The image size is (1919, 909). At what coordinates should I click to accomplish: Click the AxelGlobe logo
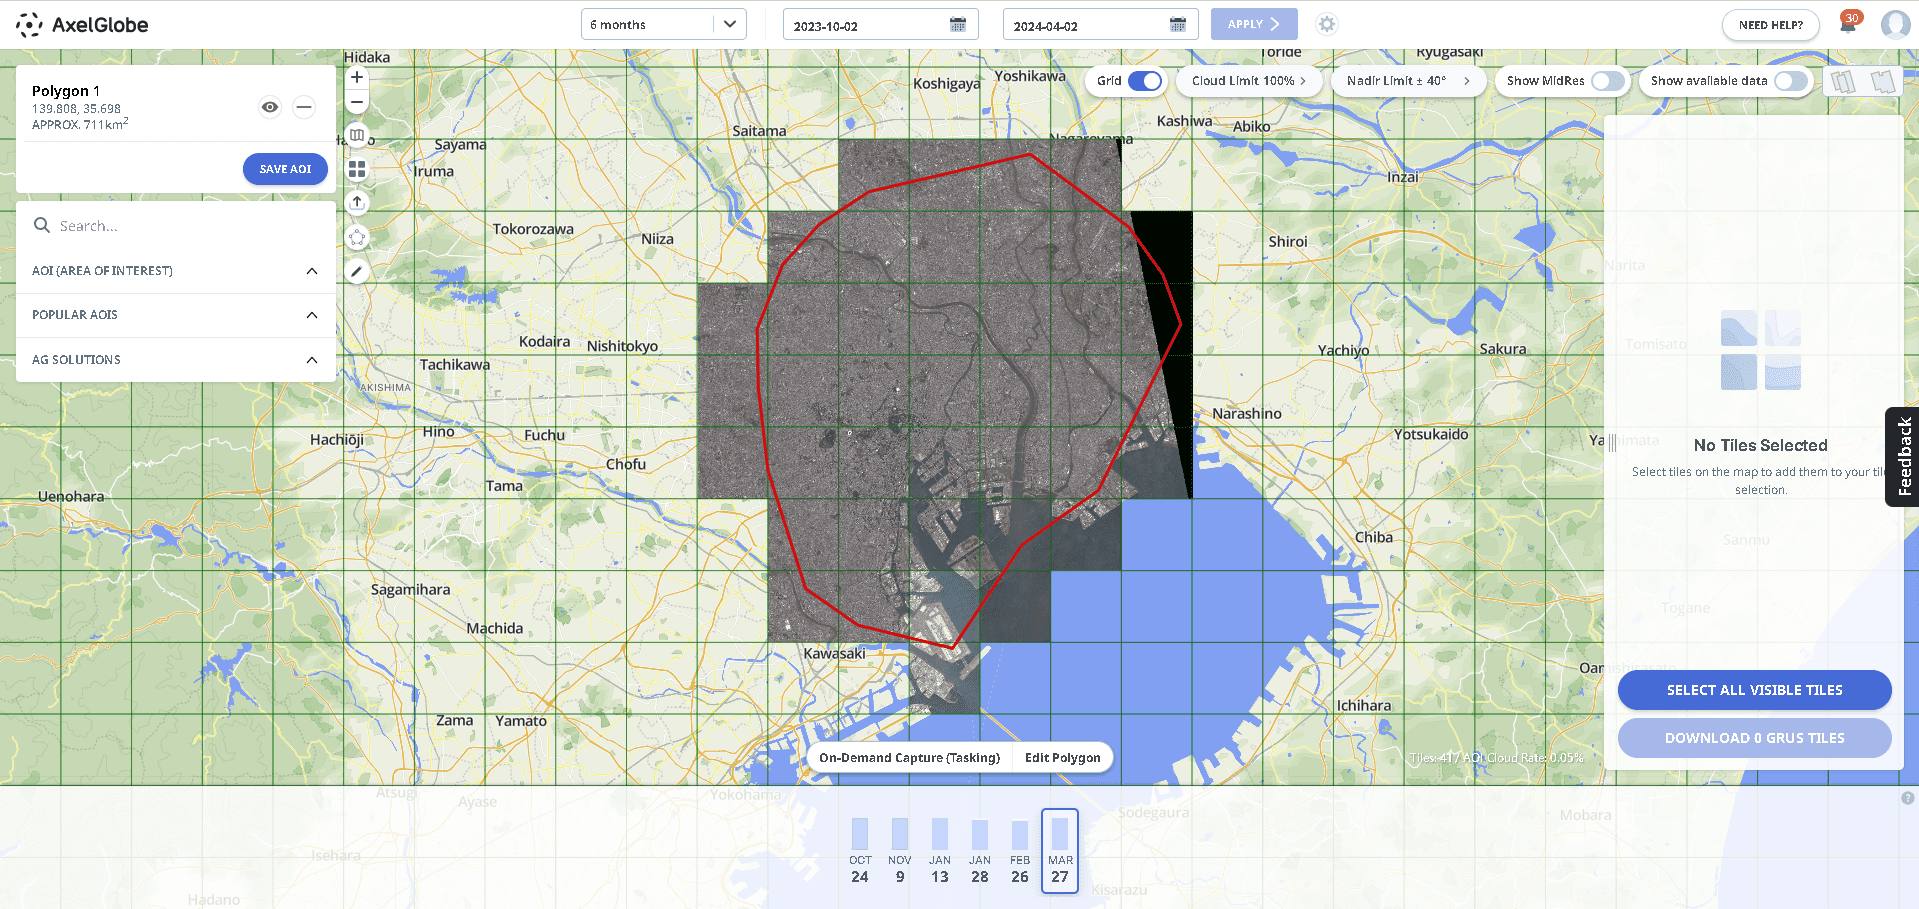click(x=82, y=25)
